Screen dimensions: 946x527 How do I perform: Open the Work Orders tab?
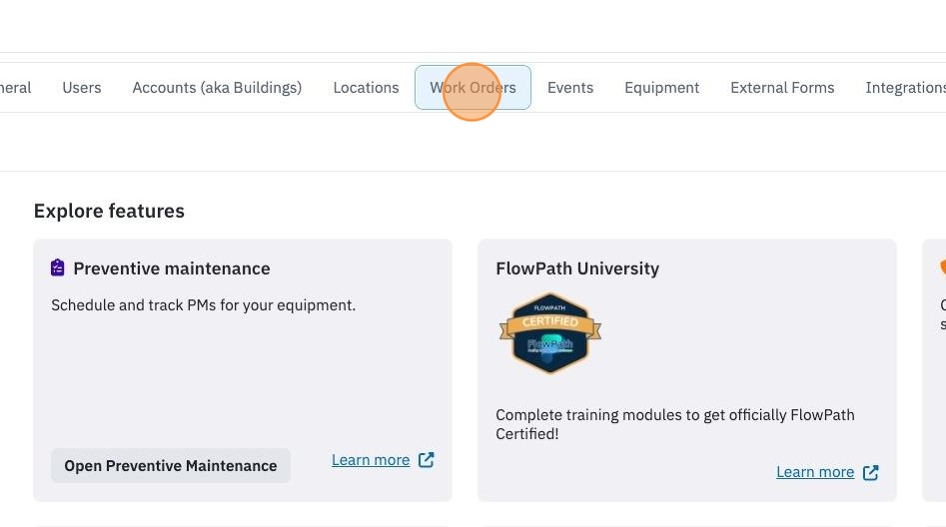click(x=473, y=87)
